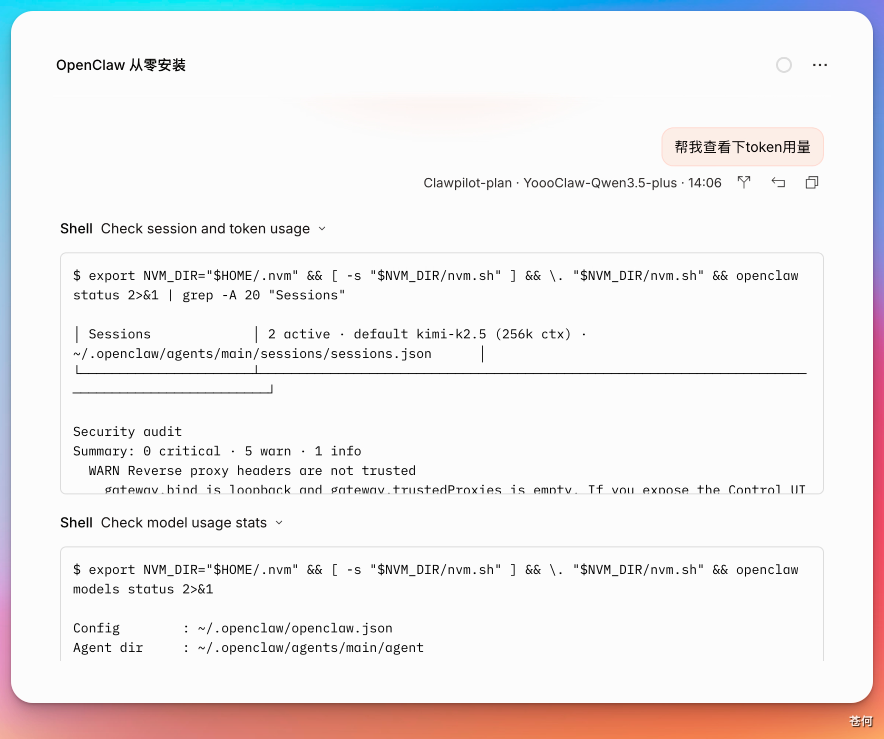Image resolution: width=884 pixels, height=739 pixels.
Task: Click the circle status icon in the header
Action: click(783, 65)
